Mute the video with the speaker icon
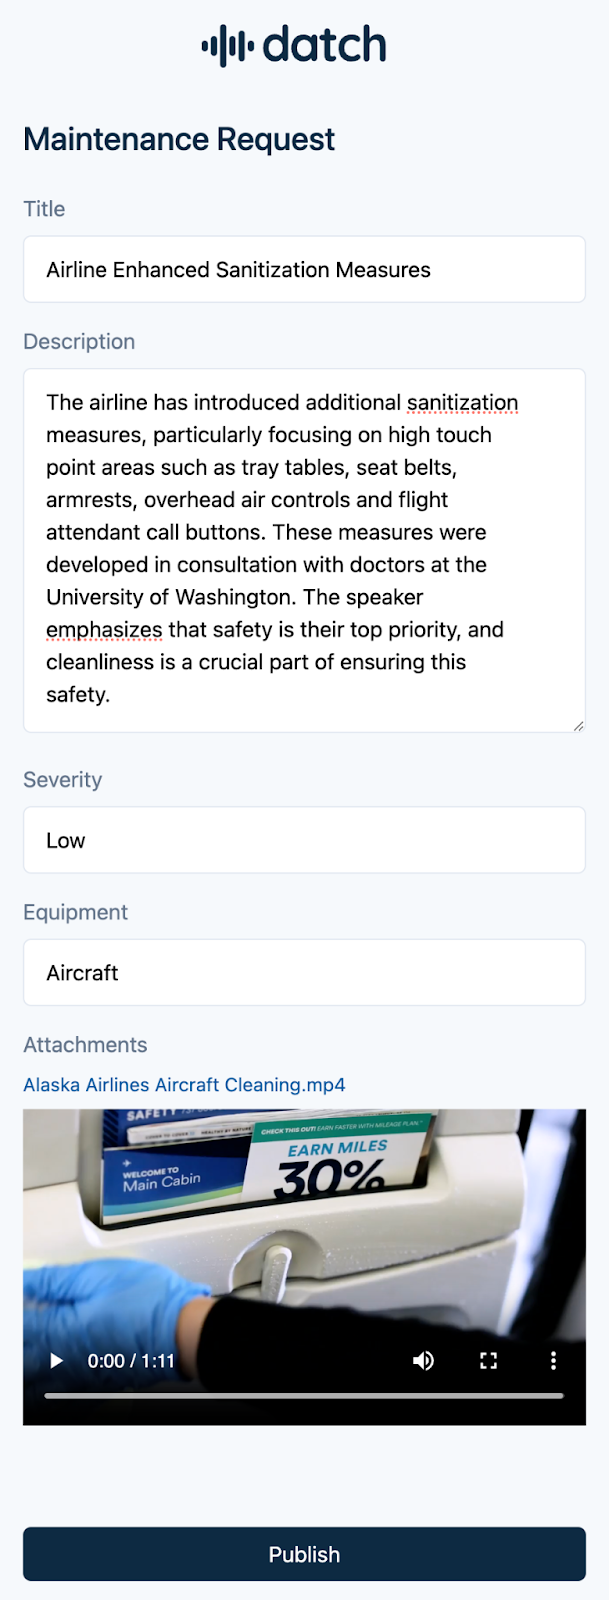The height and width of the screenshot is (1600, 609). pyautogui.click(x=423, y=1360)
